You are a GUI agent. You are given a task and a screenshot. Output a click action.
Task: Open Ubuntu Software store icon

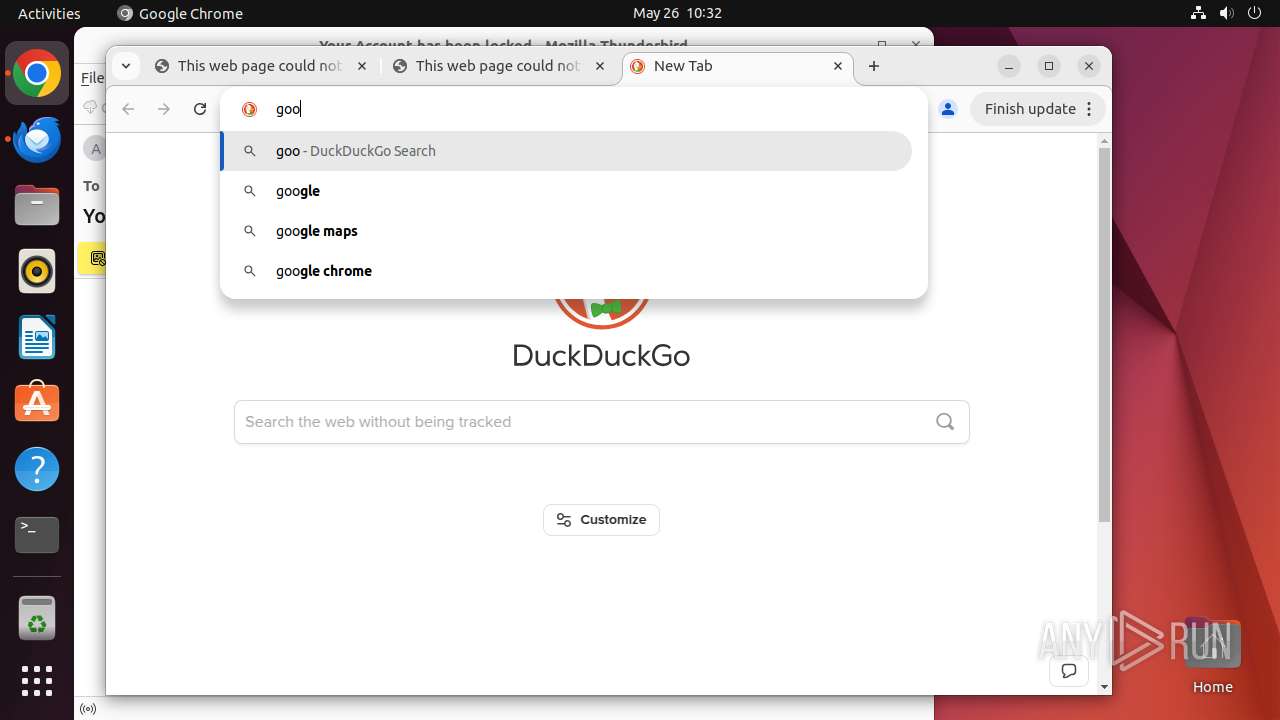click(x=37, y=402)
